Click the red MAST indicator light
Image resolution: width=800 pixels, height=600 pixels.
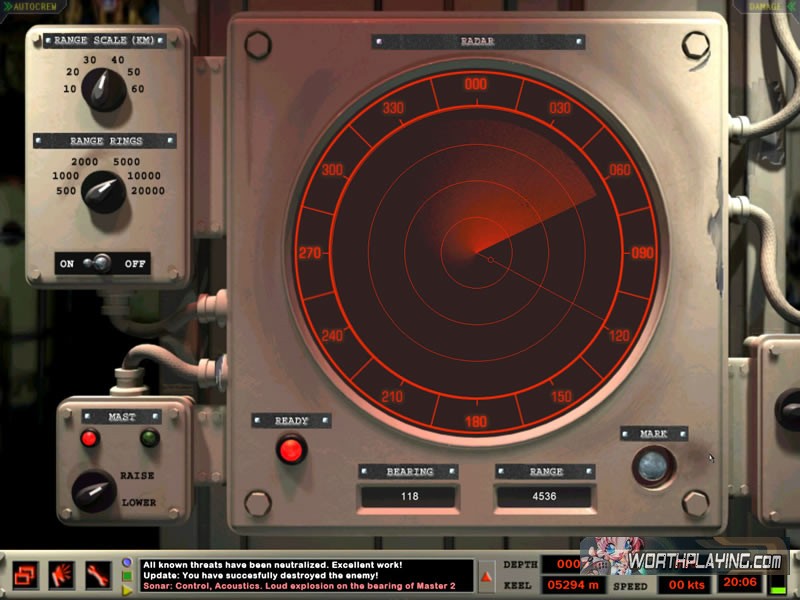click(x=90, y=438)
